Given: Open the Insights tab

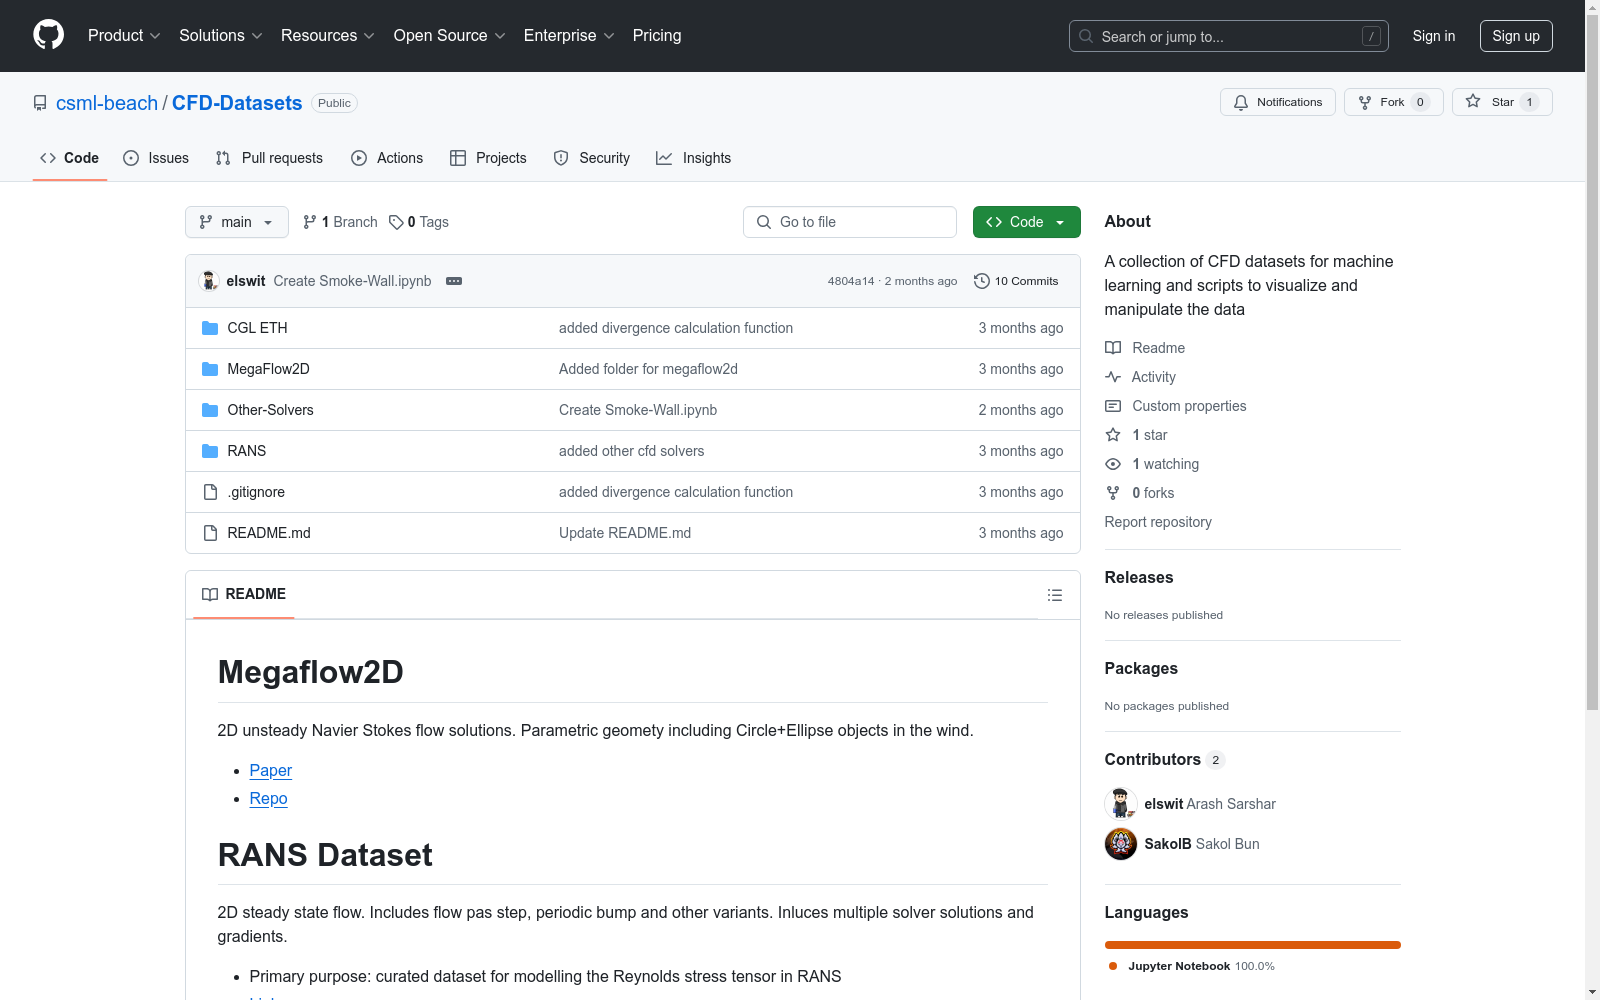Looking at the screenshot, I should (694, 158).
